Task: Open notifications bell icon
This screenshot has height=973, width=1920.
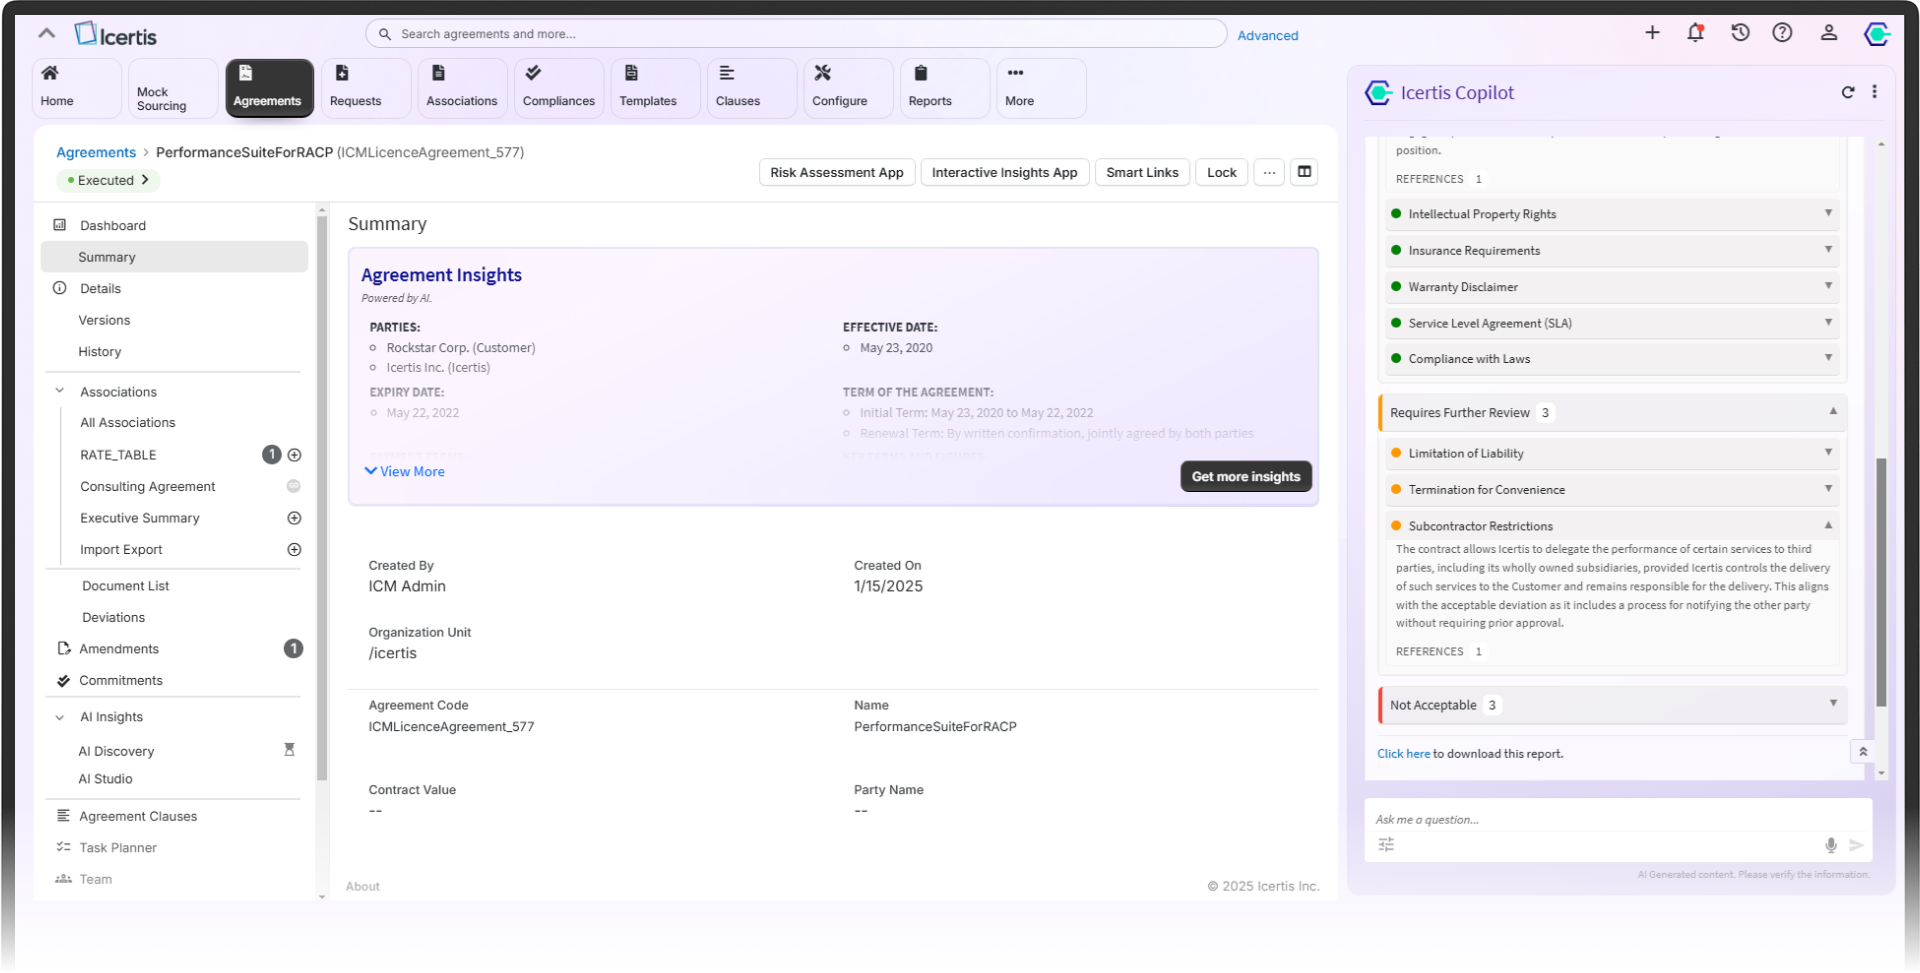Action: click(1696, 33)
